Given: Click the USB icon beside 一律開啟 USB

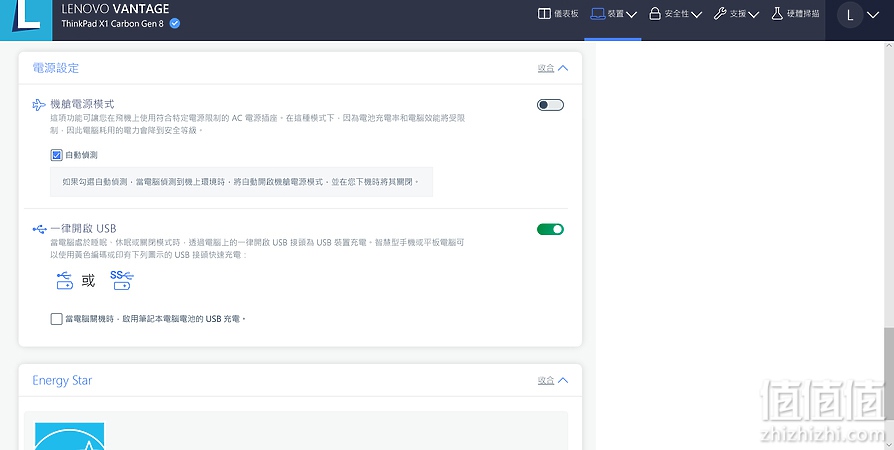Looking at the screenshot, I should click(x=39, y=229).
